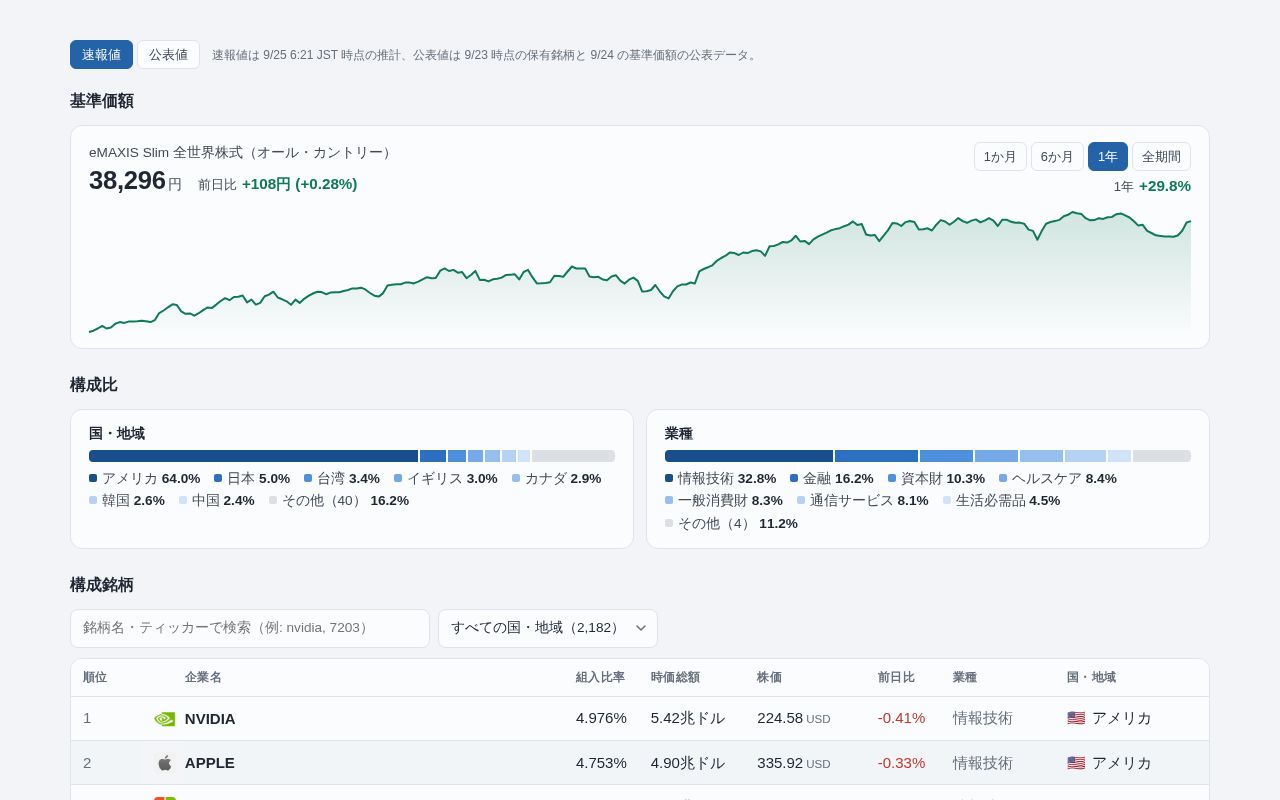
Task: Click the その他（40）16.2% legend entry
Action: 339,501
